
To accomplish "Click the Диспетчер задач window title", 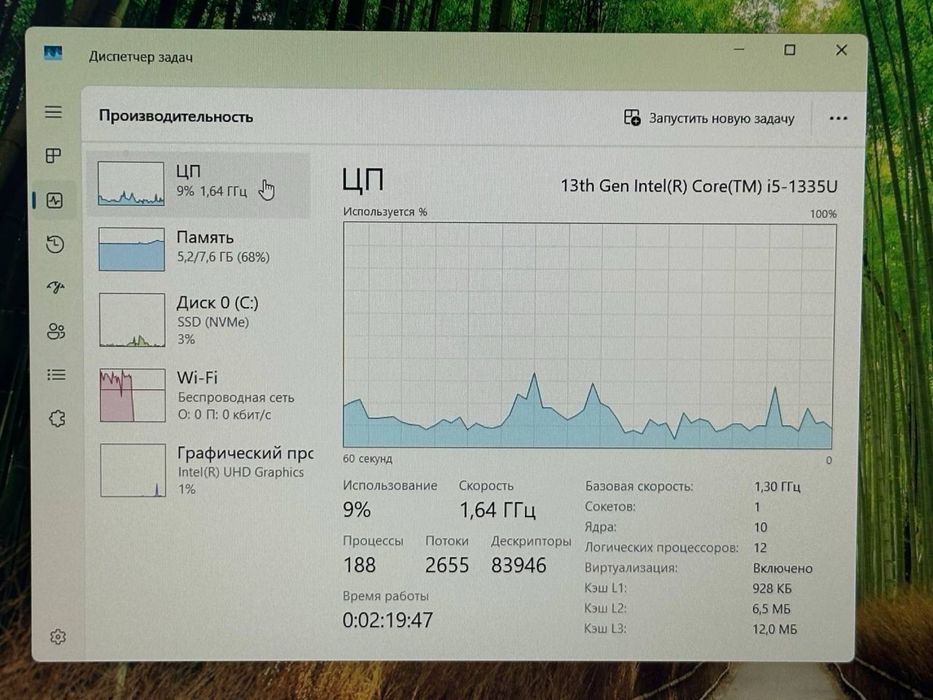I will click(141, 57).
